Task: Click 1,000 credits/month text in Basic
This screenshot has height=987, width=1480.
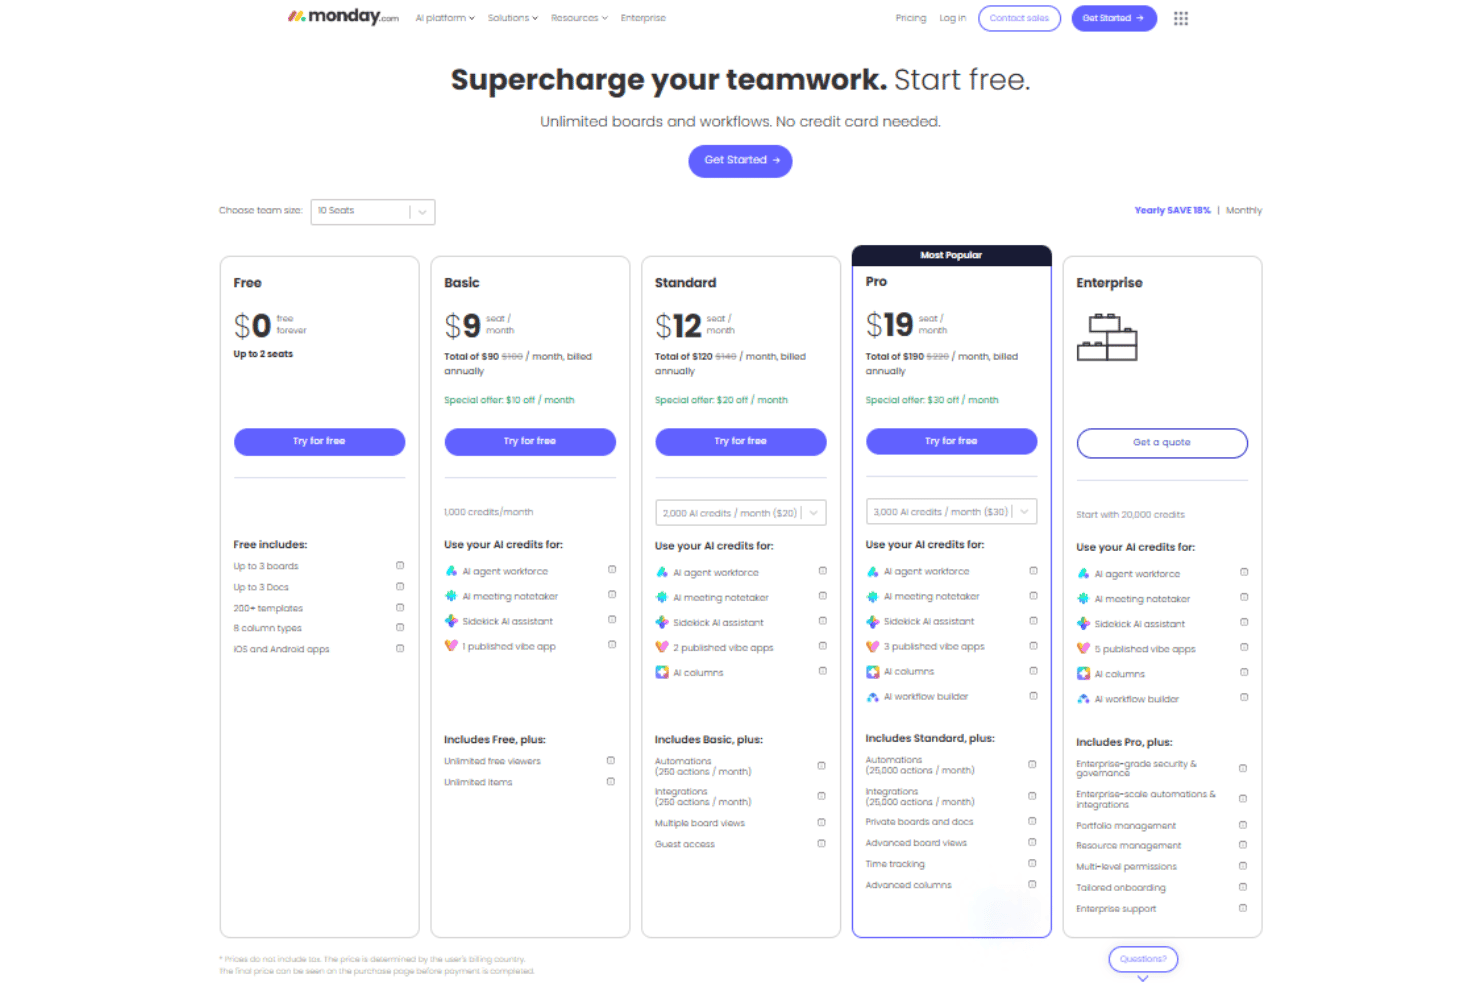Action: (489, 512)
